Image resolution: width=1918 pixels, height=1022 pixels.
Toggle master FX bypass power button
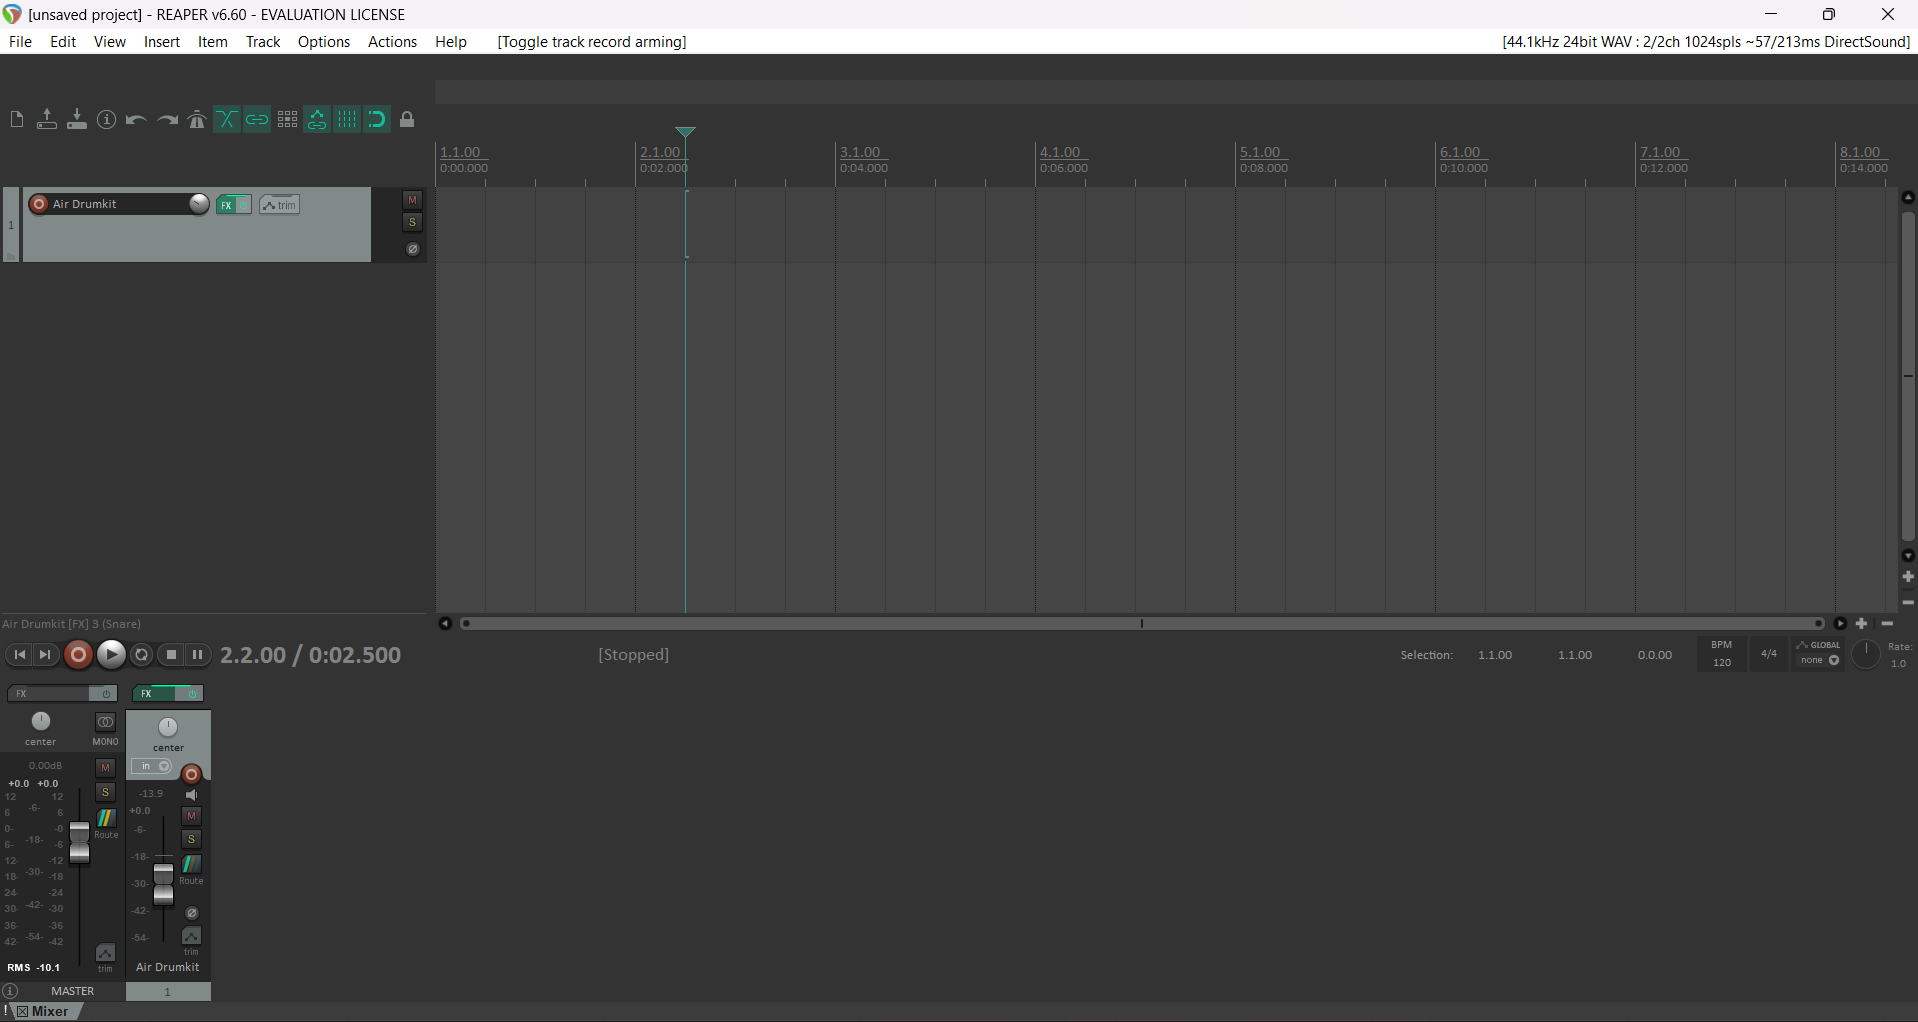point(104,694)
